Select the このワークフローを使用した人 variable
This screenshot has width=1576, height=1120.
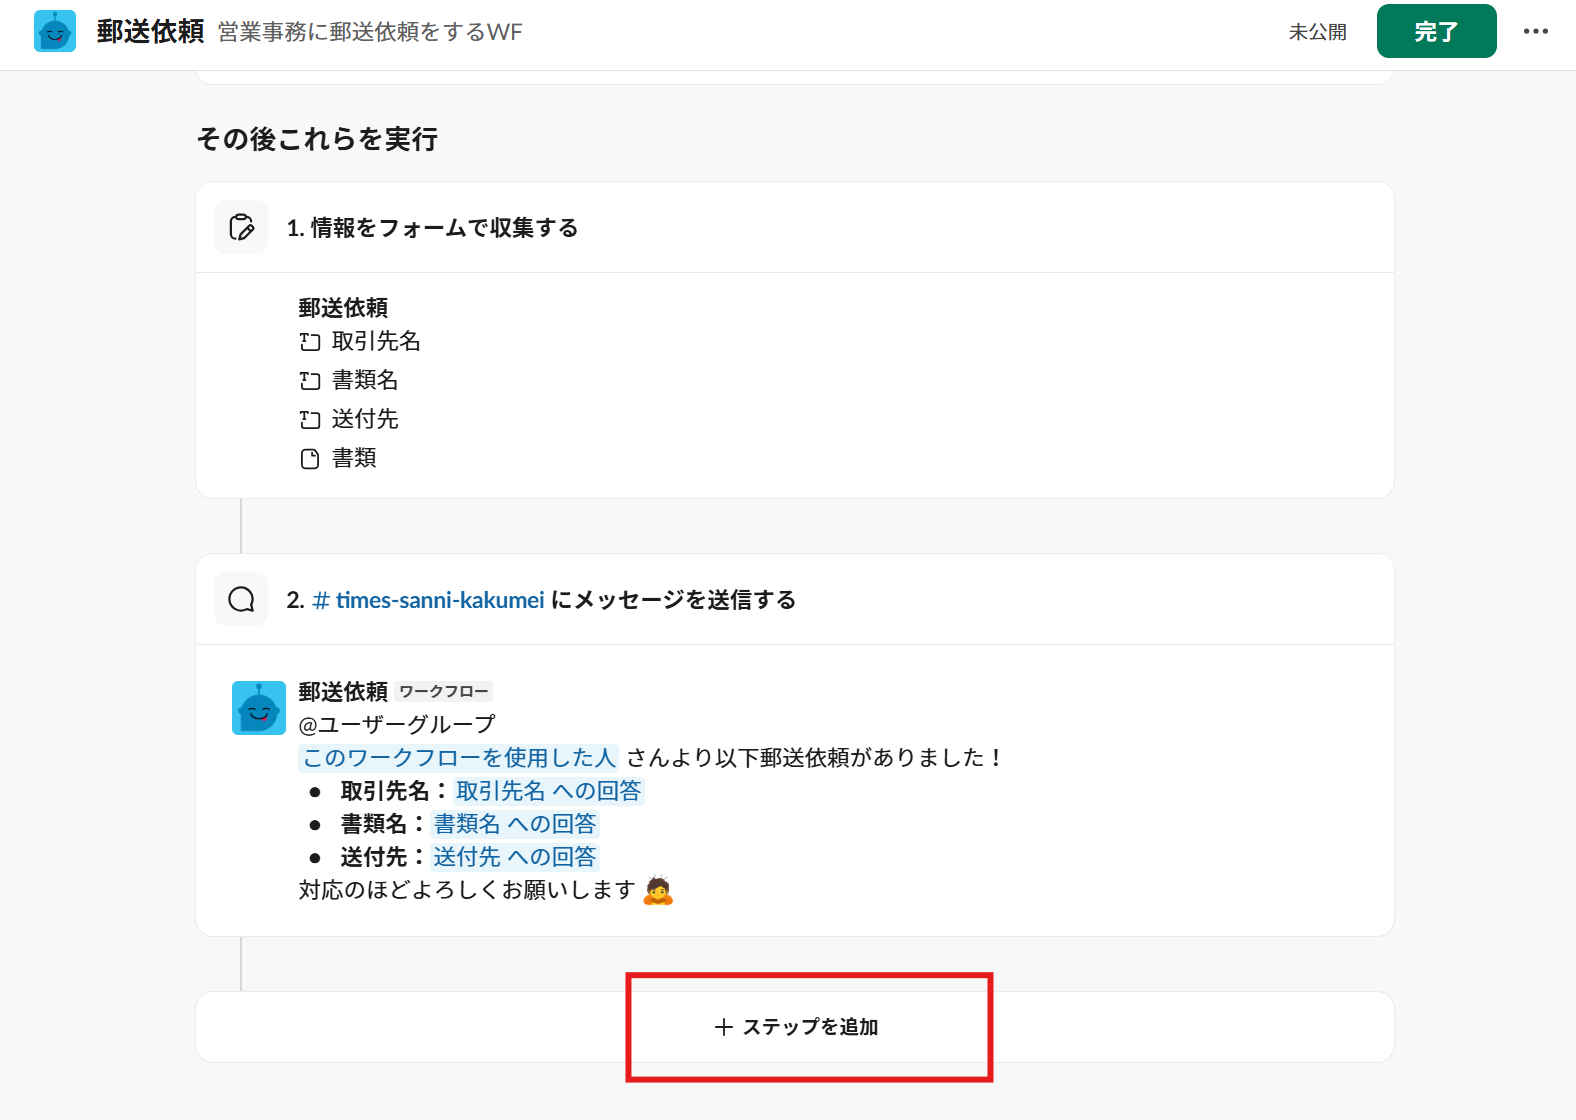pyautogui.click(x=459, y=758)
